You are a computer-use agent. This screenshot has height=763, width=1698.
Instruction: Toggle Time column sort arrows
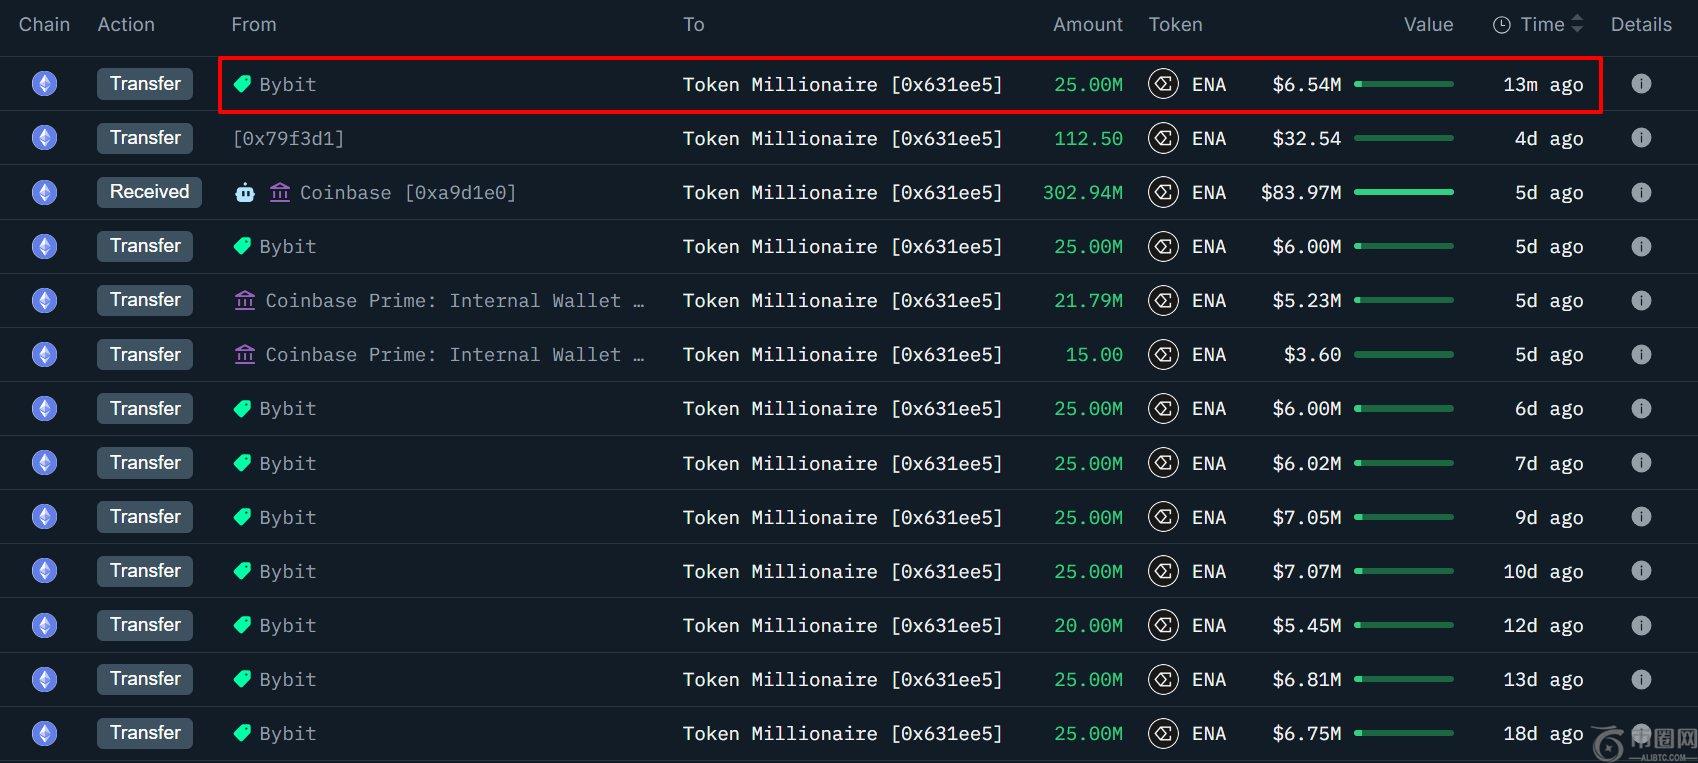1577,24
